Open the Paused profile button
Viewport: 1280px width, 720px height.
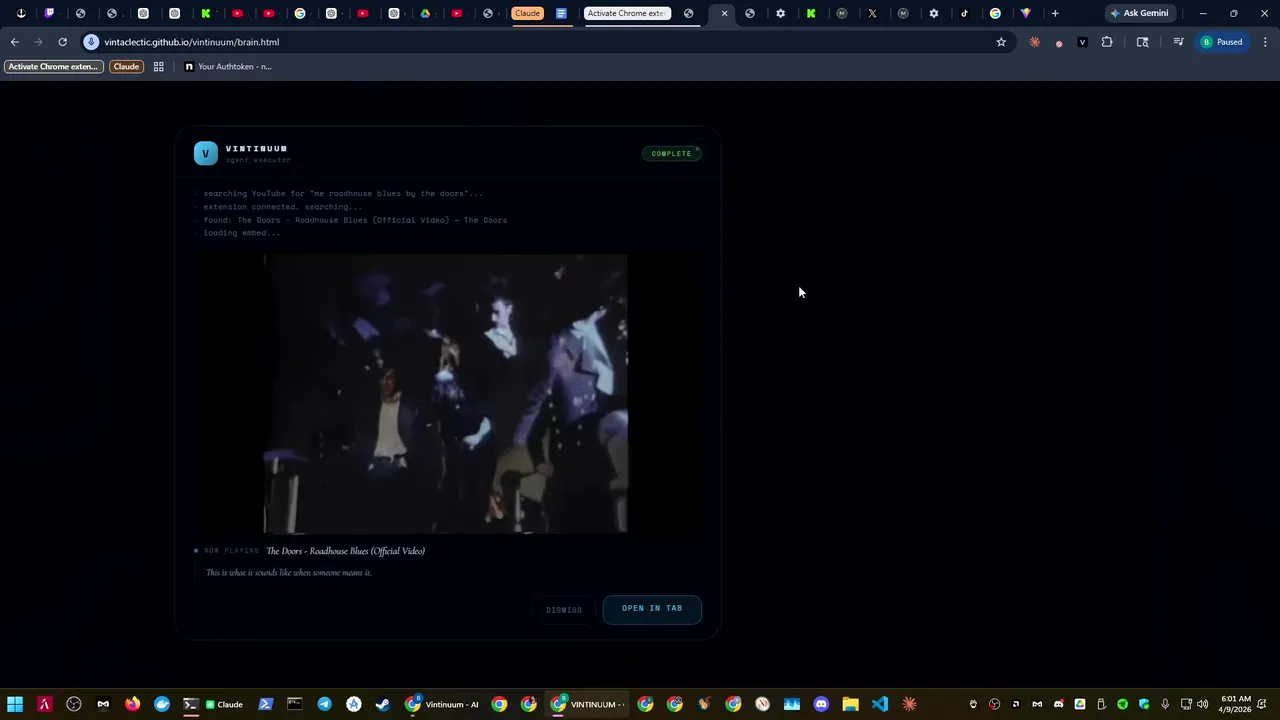coord(1222,42)
